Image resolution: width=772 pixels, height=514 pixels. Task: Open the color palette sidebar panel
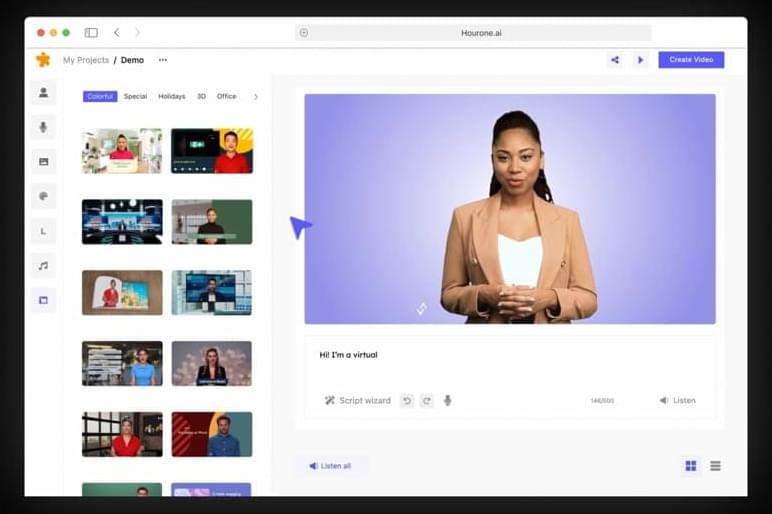tap(43, 197)
